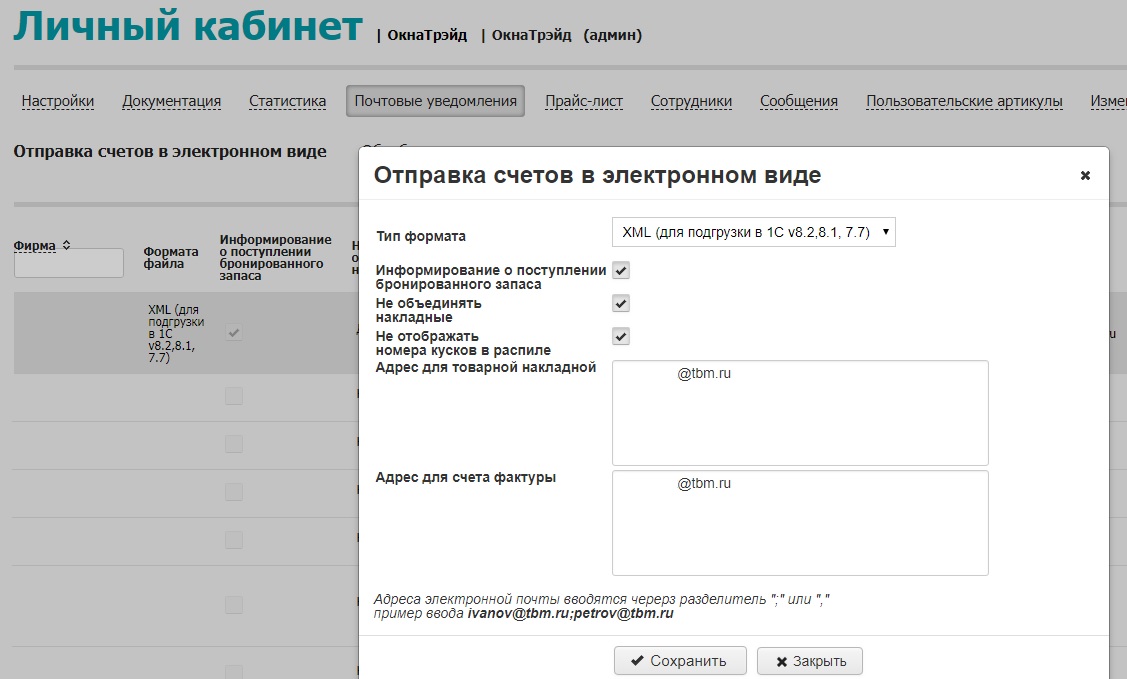Select the Почтовые уведомления tab
1127x679 pixels.
tap(435, 101)
